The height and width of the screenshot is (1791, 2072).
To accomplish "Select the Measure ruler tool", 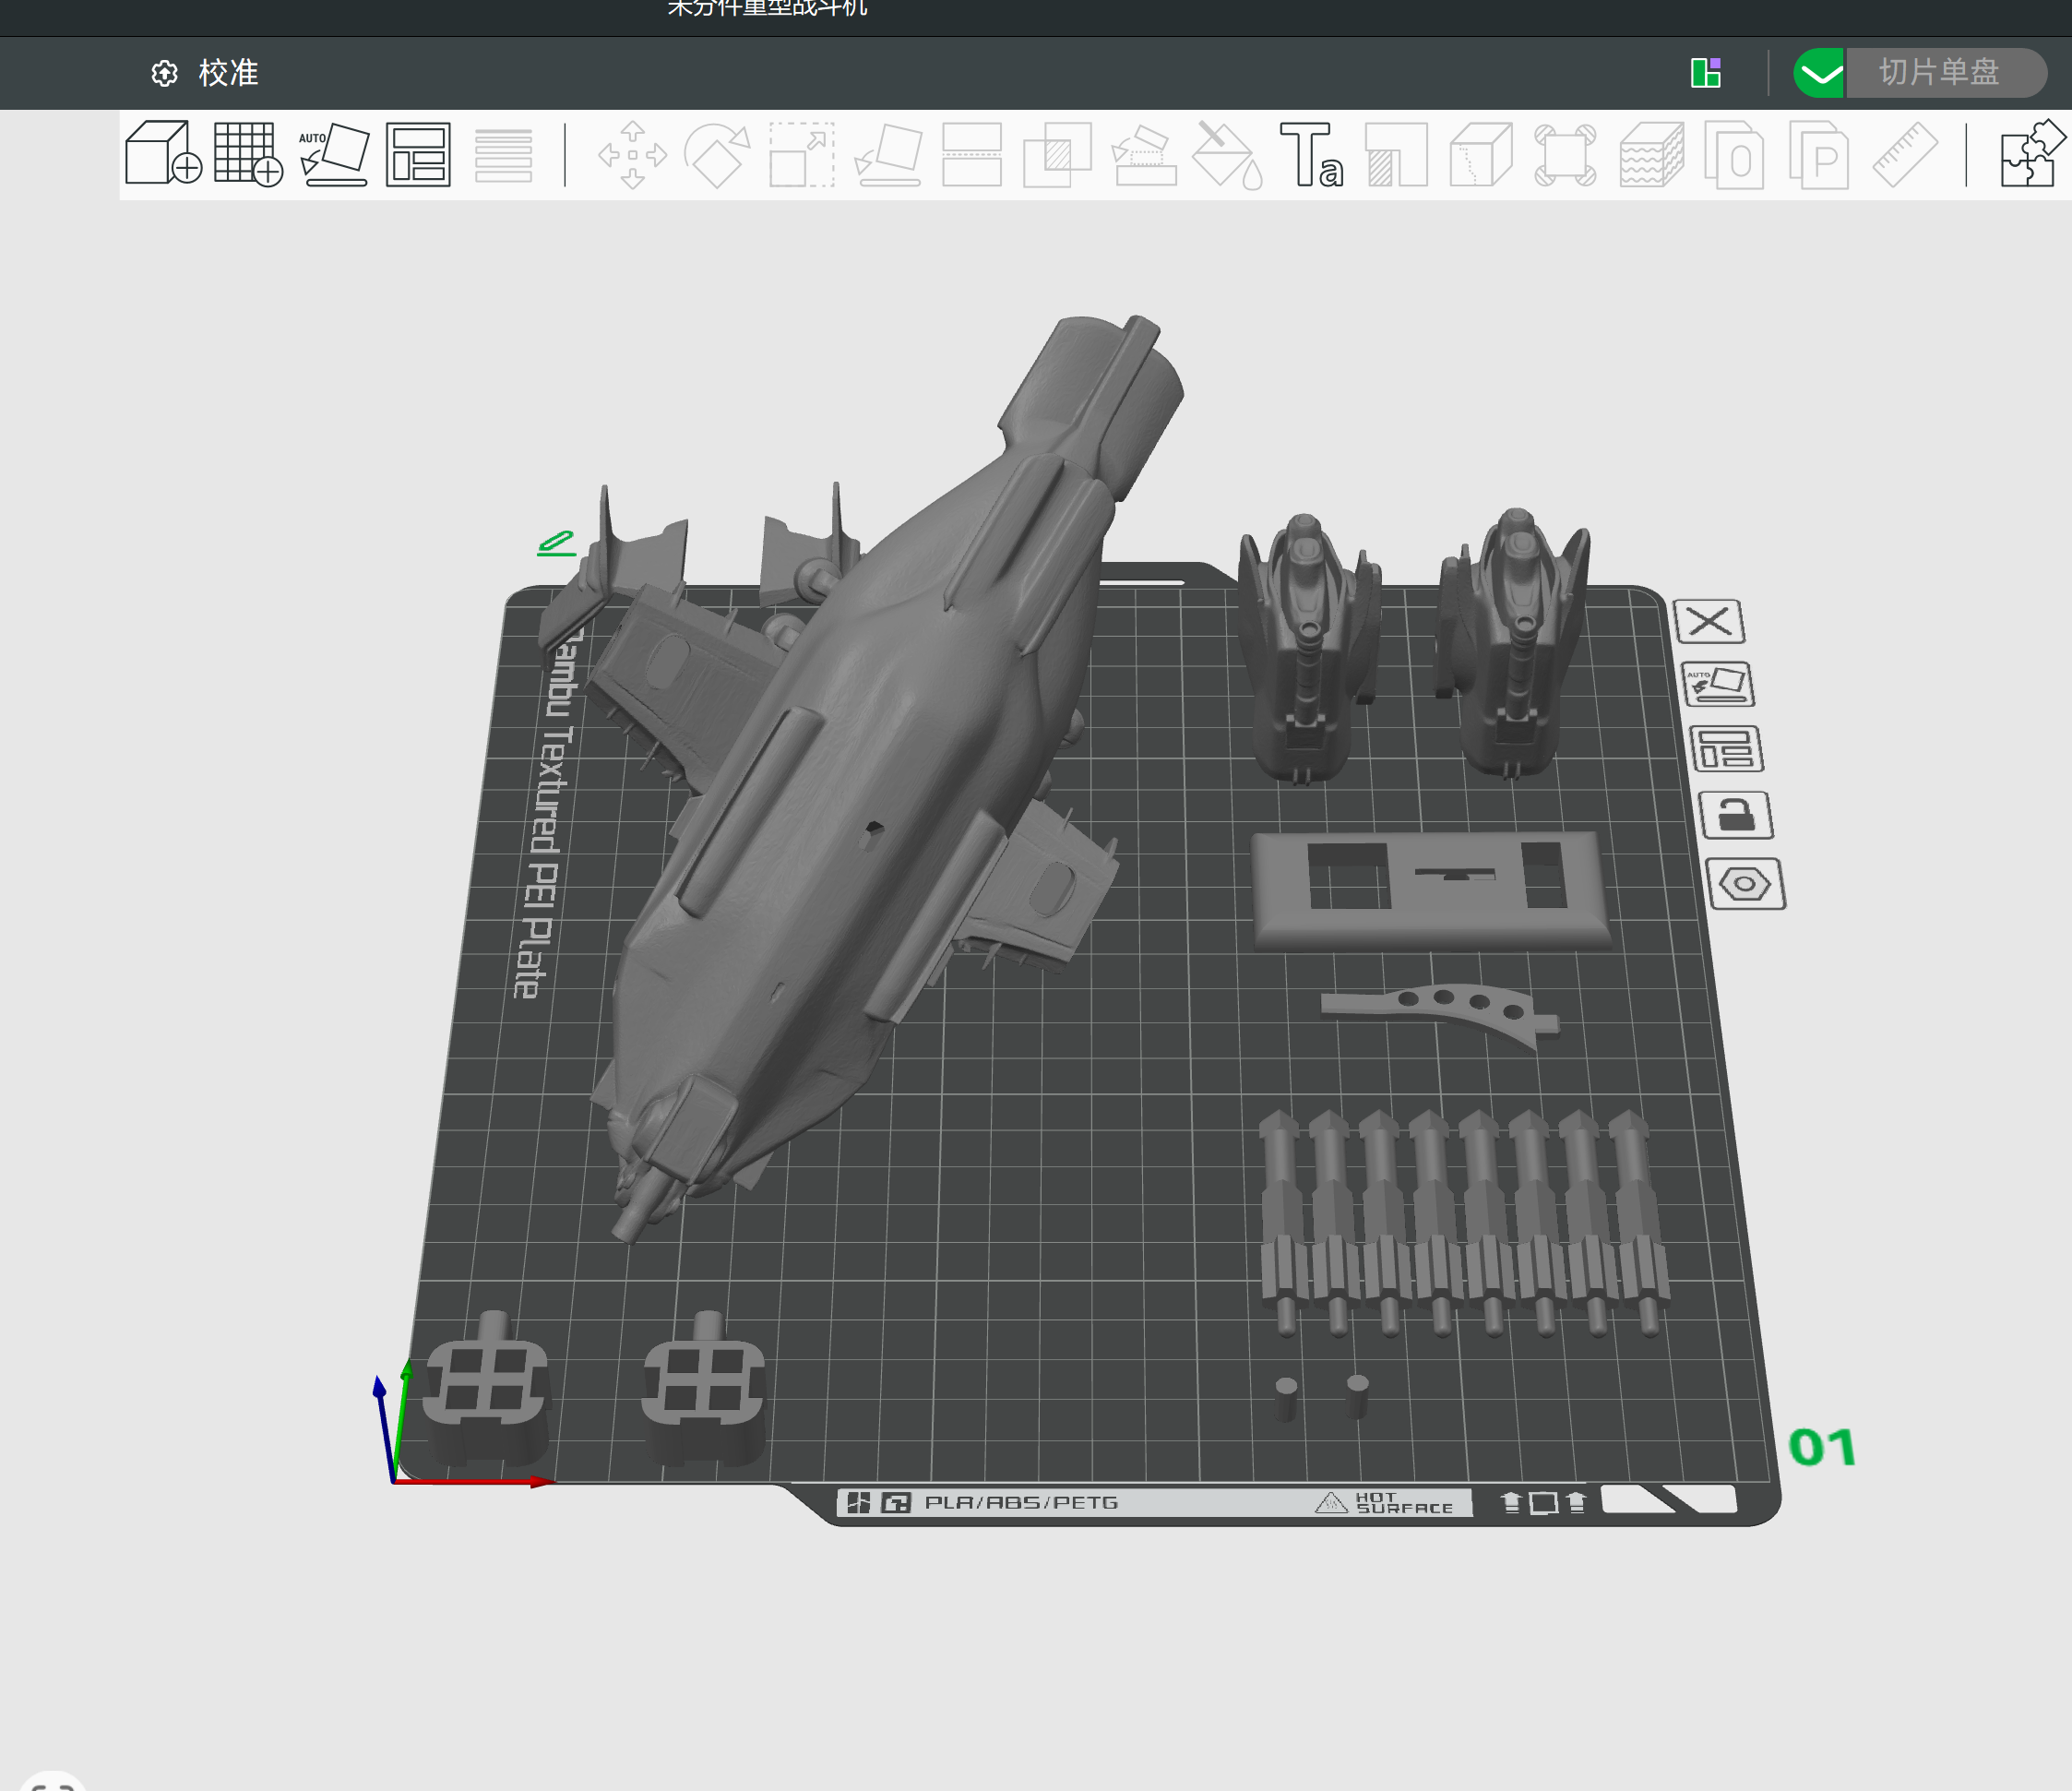I will (1904, 155).
